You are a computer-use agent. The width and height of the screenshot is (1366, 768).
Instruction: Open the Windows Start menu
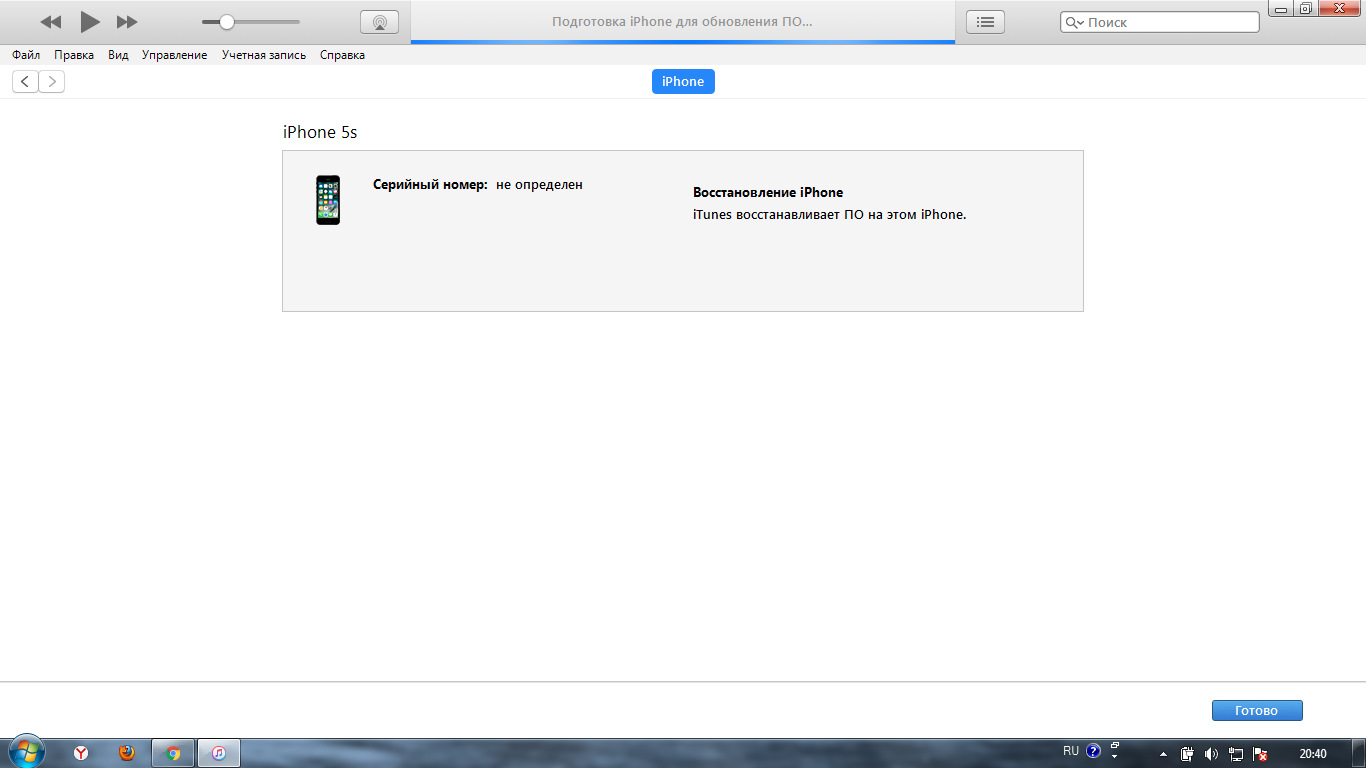click(x=25, y=752)
